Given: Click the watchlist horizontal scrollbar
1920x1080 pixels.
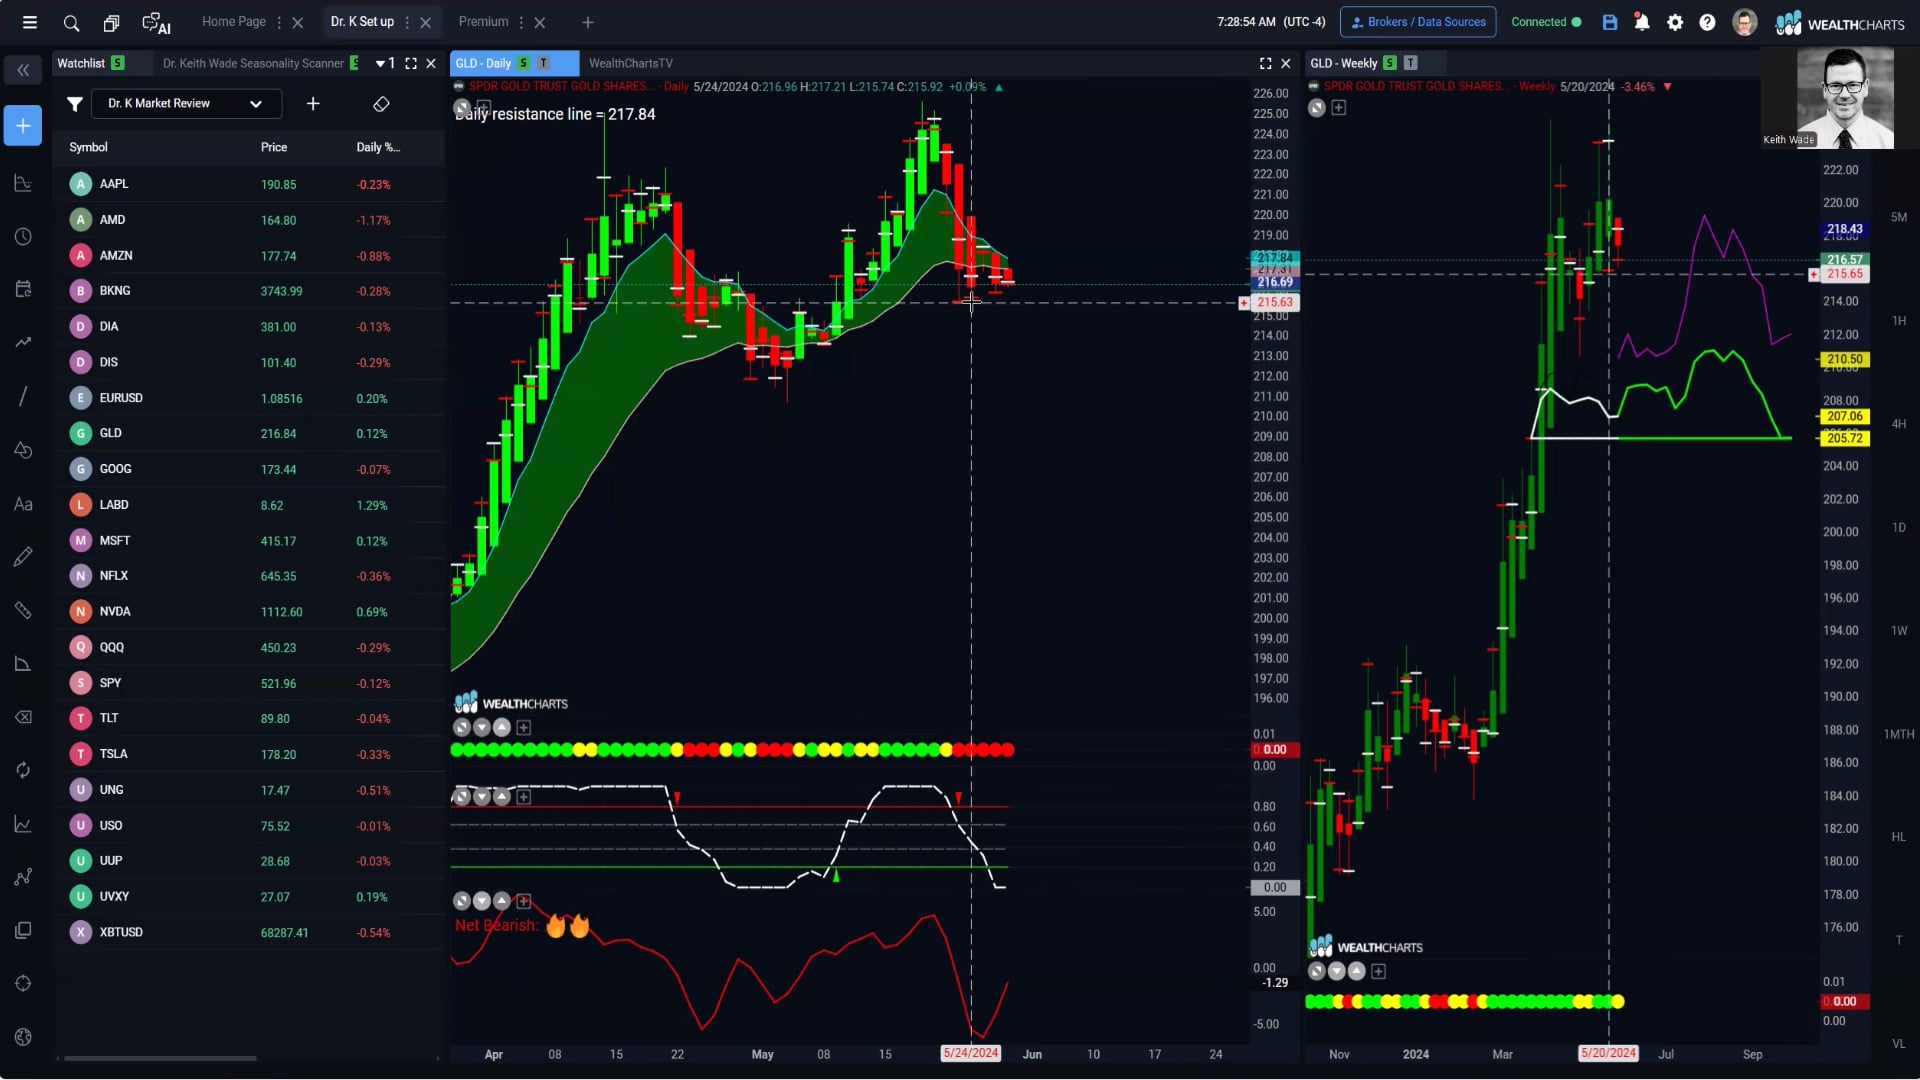Looking at the screenshot, I should [x=160, y=1058].
